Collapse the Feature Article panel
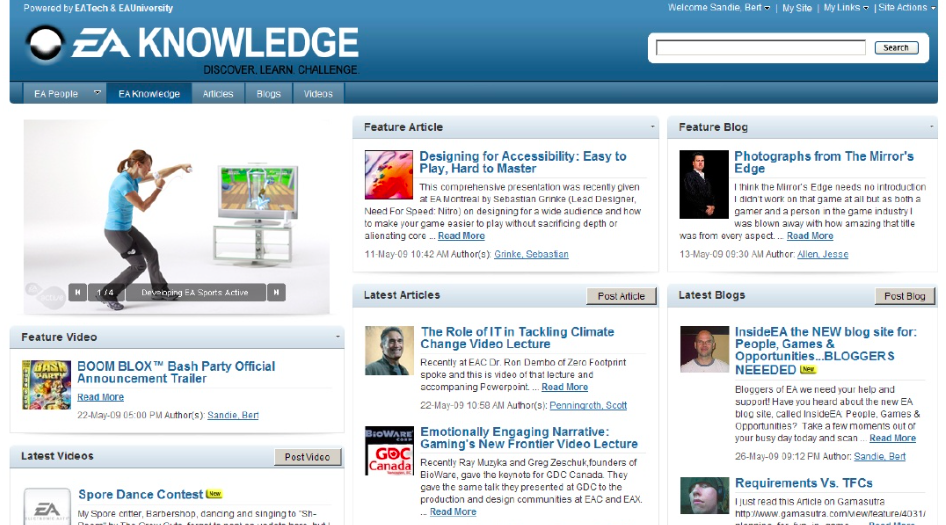This screenshot has height=525, width=946. pyautogui.click(x=652, y=127)
